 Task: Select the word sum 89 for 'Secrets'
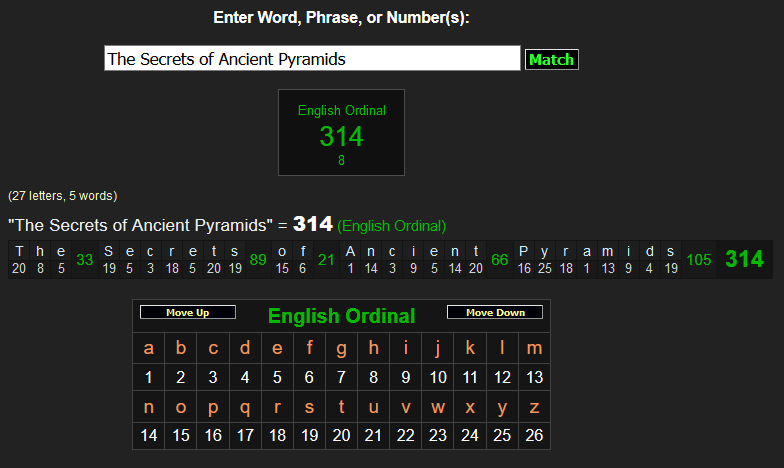pos(258,260)
